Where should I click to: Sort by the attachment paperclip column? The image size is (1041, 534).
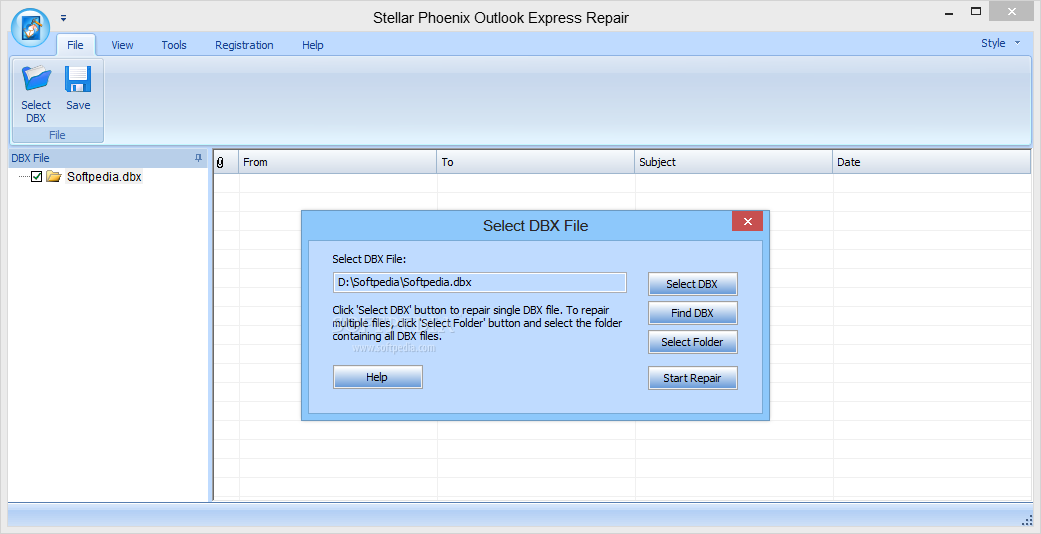(226, 162)
